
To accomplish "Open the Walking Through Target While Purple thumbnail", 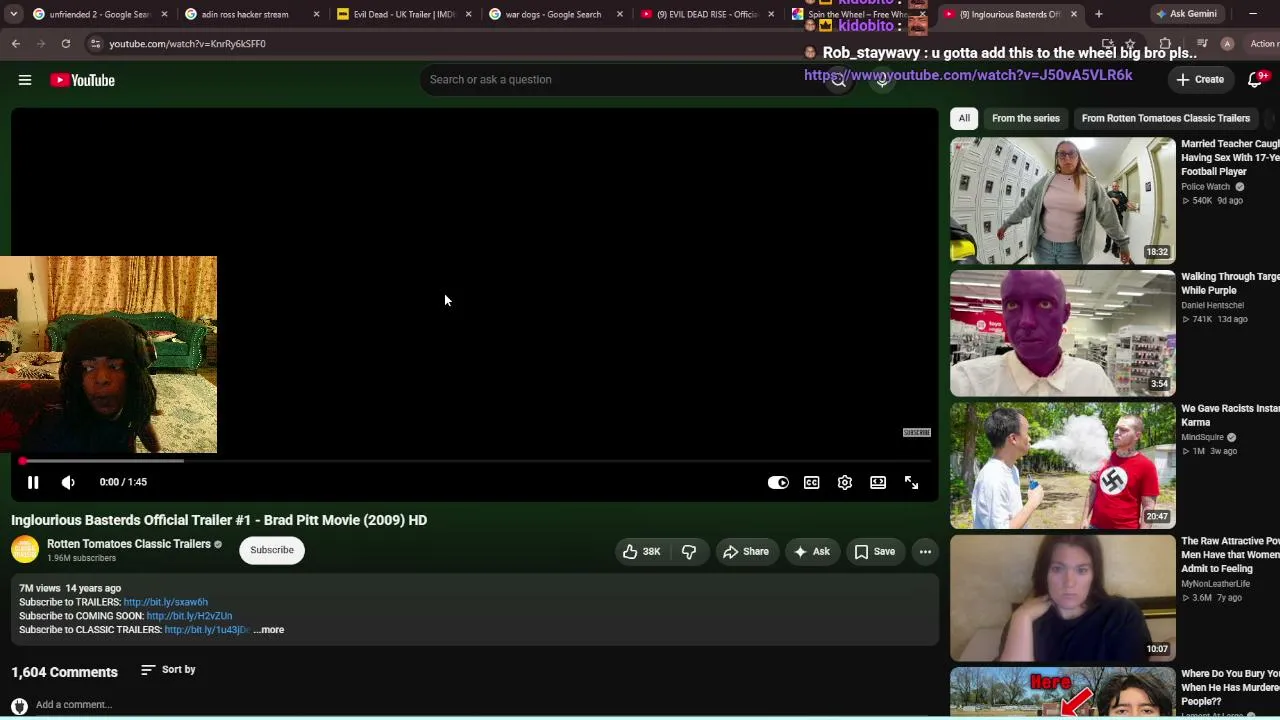I will point(1063,333).
